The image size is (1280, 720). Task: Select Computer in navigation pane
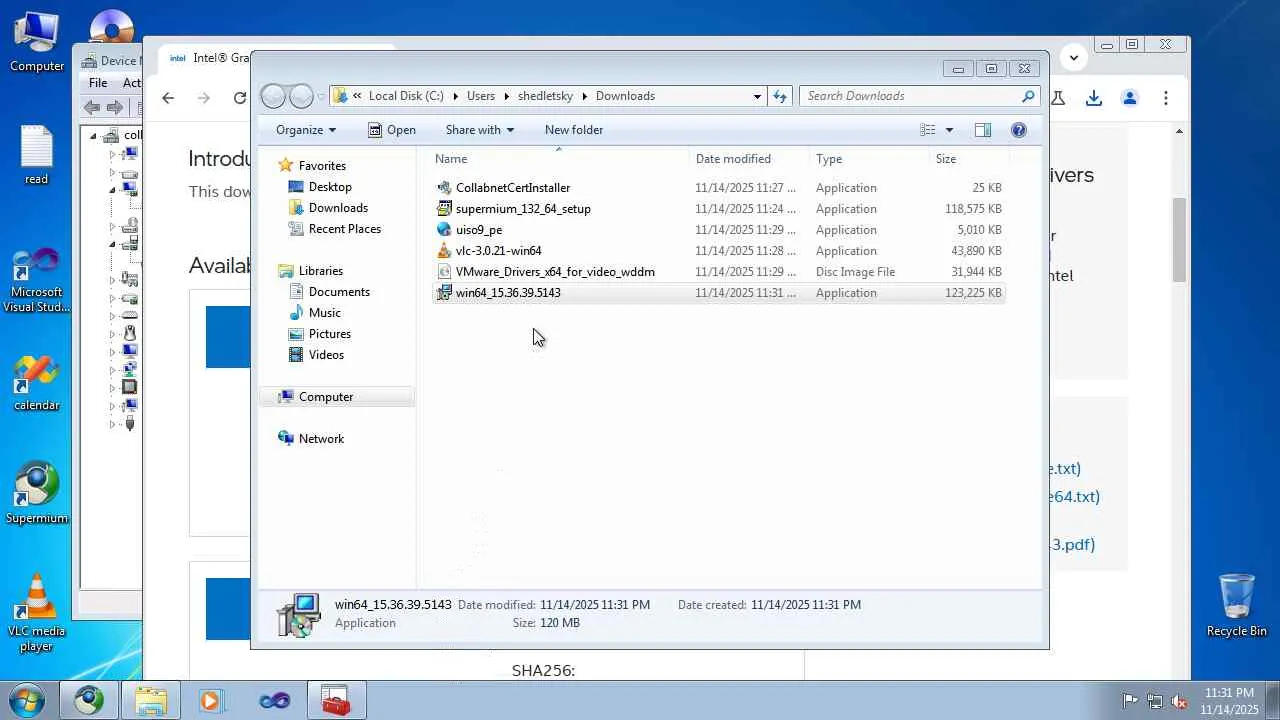pos(336,397)
